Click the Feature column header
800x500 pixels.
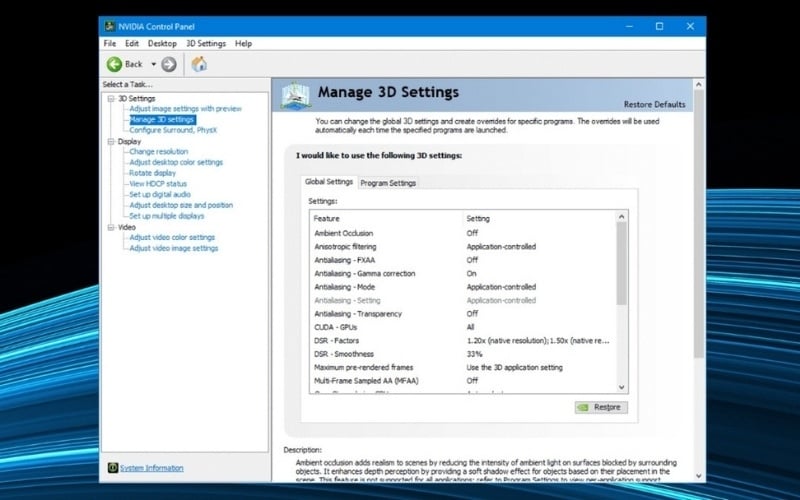pos(386,218)
